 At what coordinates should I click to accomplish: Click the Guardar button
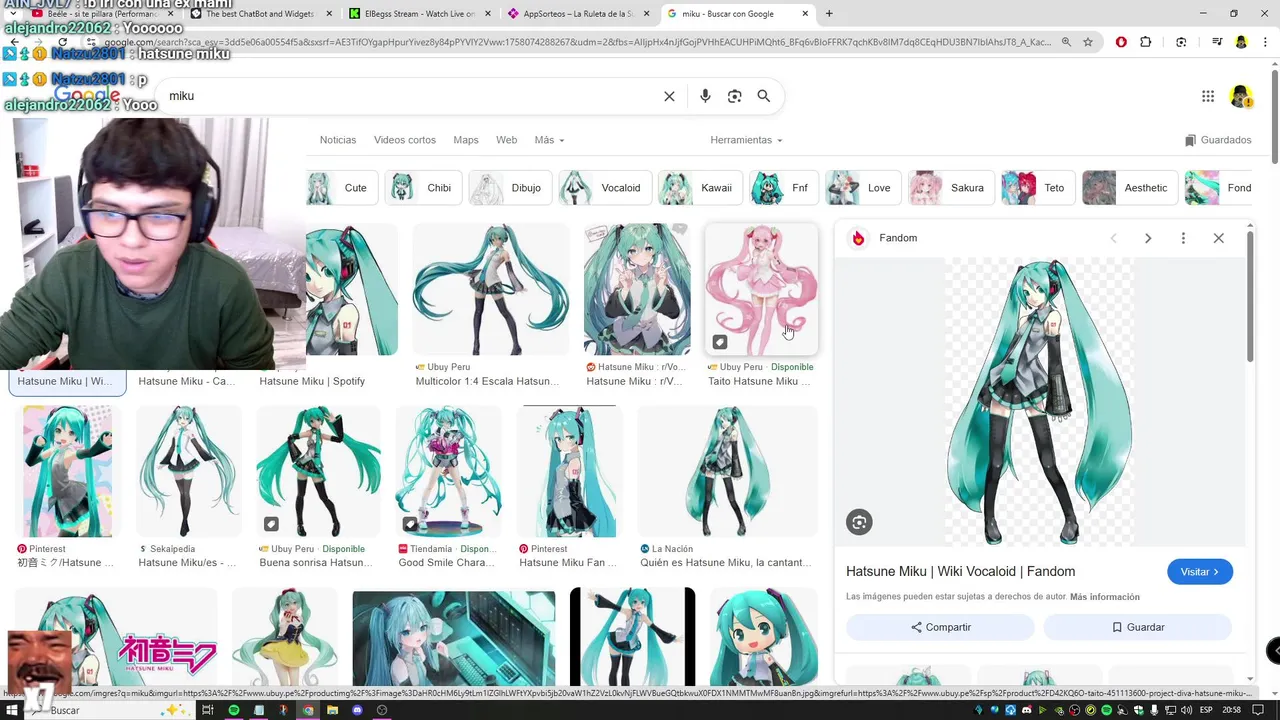pos(1138,627)
